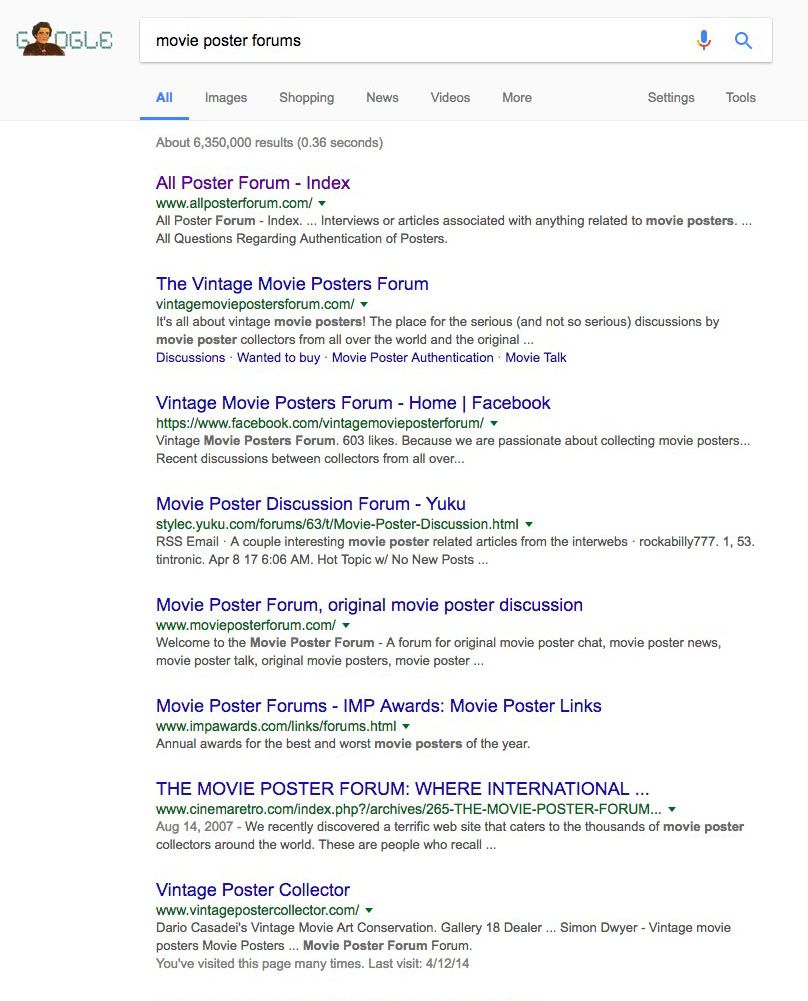
Task: Switch to the Images tab
Action: pyautogui.click(x=226, y=98)
